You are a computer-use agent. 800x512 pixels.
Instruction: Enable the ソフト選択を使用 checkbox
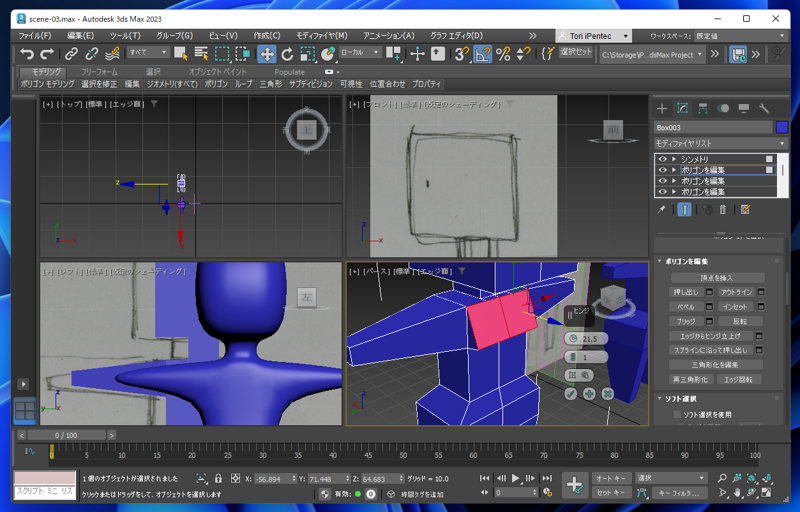pyautogui.click(x=677, y=414)
